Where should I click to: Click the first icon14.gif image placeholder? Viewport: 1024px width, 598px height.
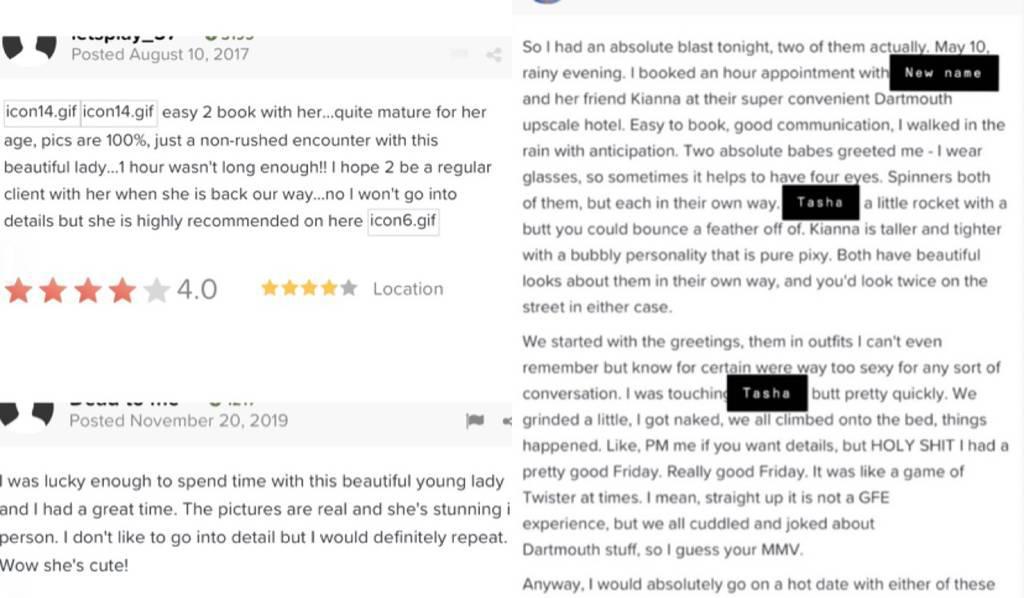point(41,112)
